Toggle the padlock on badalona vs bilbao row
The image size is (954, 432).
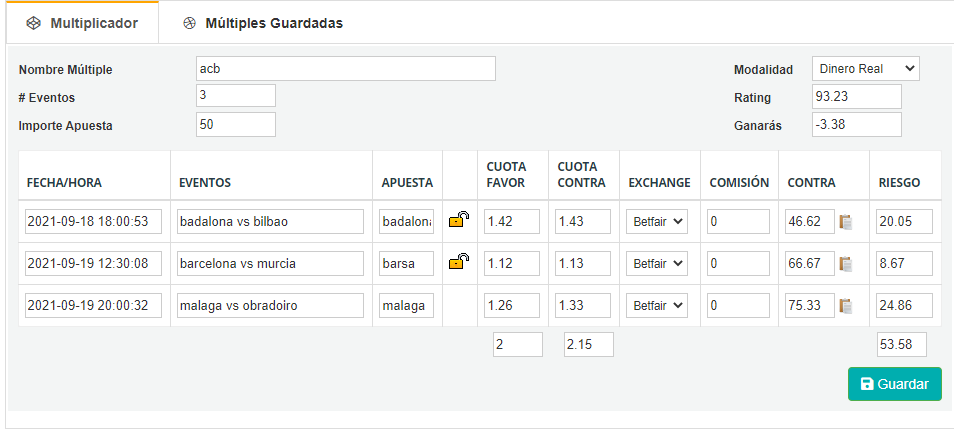tap(459, 219)
